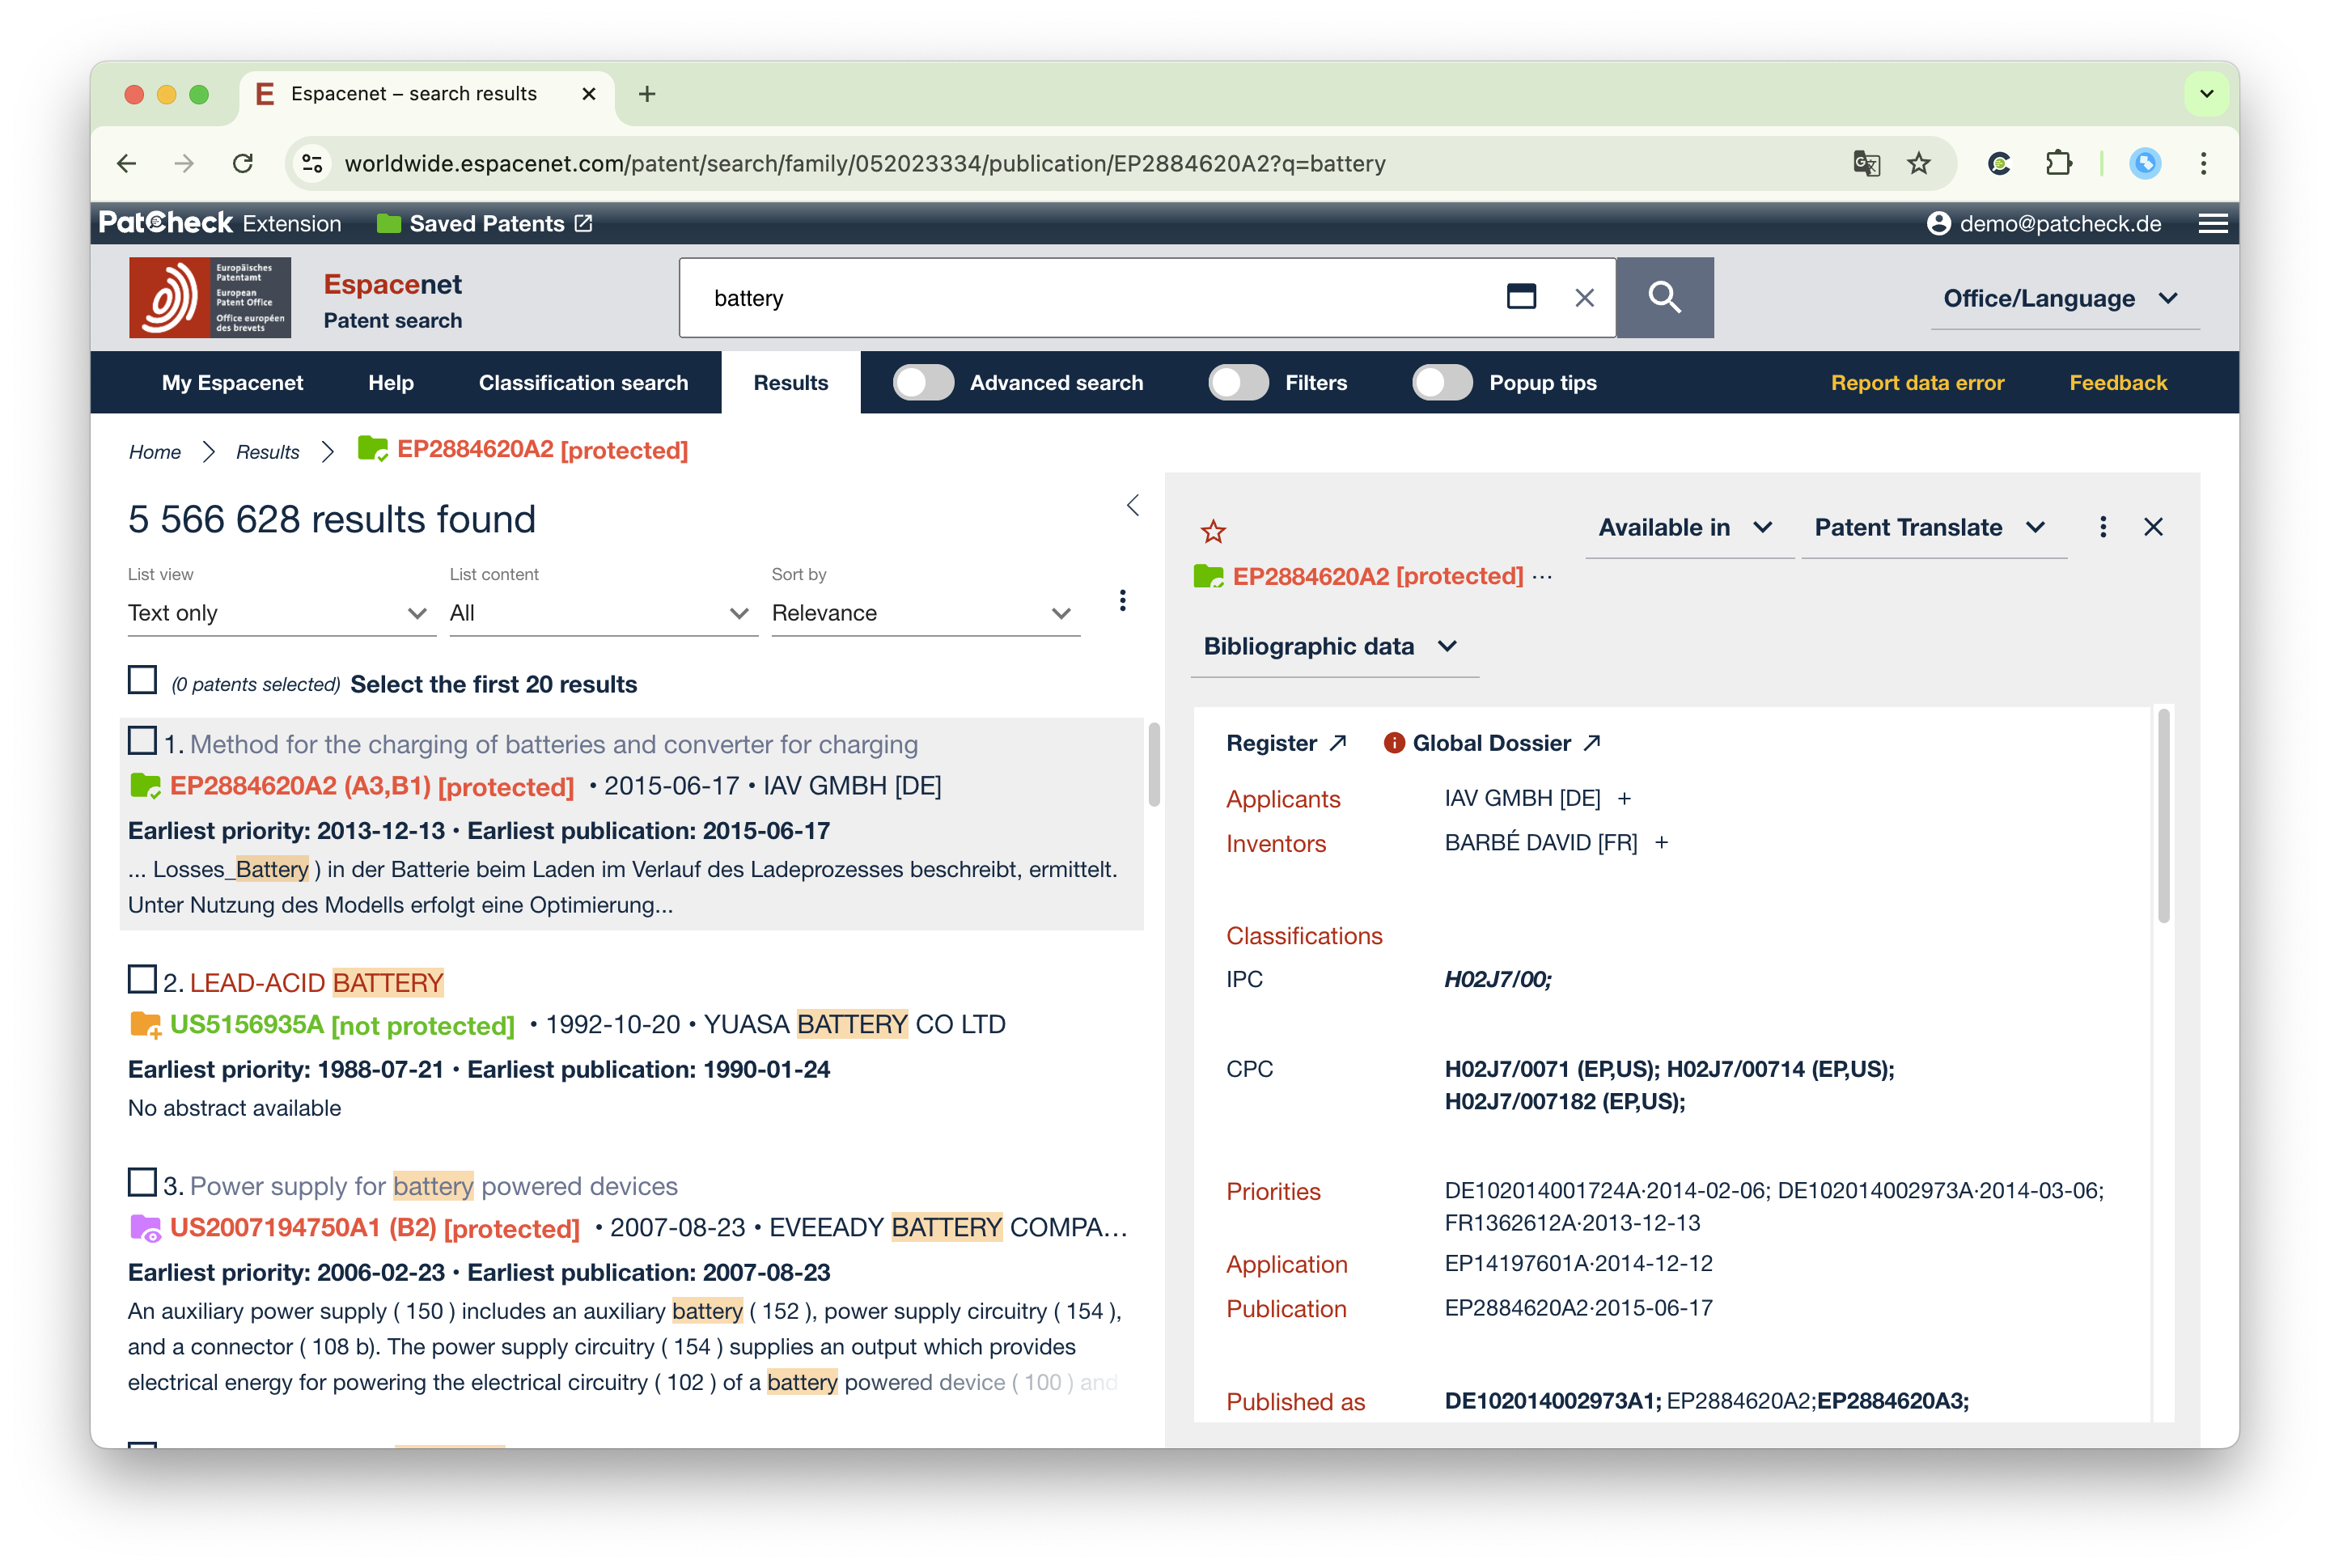This screenshot has width=2330, height=1568.
Task: Click the three-dot menu icon in results list
Action: coord(1121,611)
